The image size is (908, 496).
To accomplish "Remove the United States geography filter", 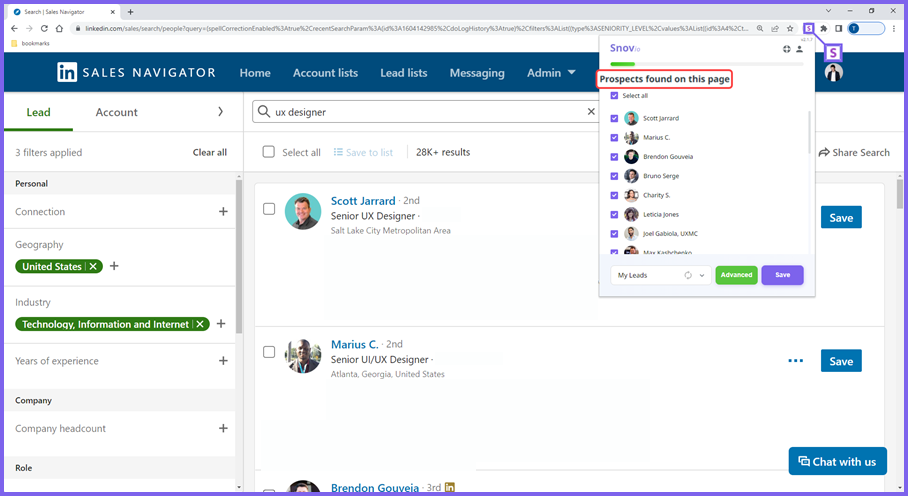I will tap(93, 266).
